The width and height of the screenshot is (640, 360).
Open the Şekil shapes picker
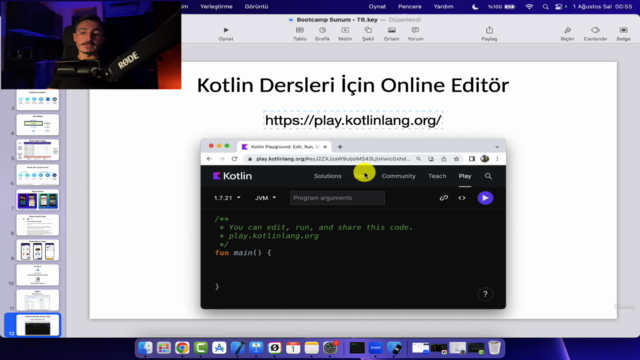point(368,33)
